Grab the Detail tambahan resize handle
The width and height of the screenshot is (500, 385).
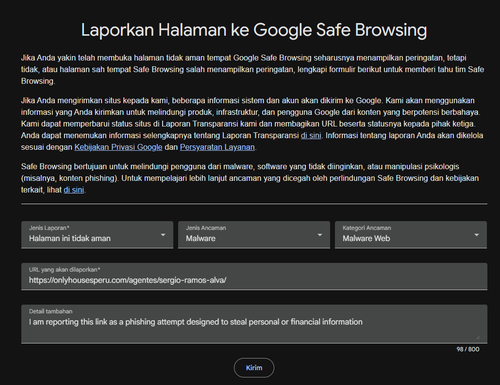point(477,337)
